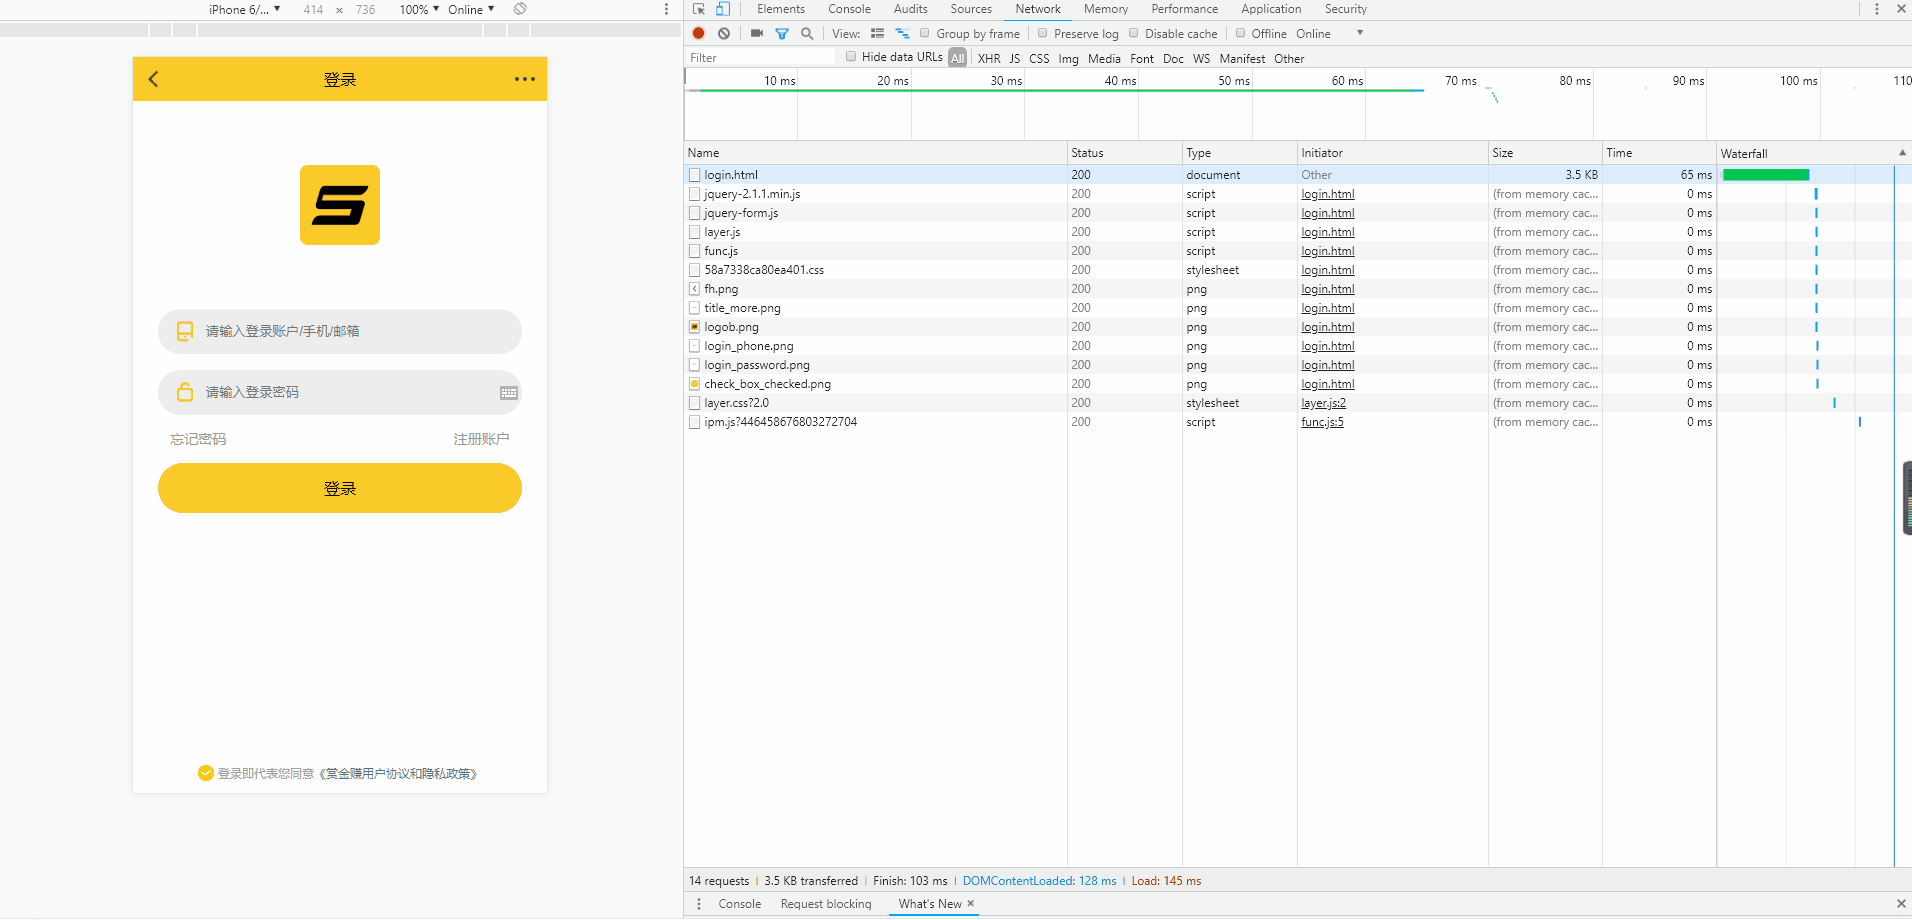Toggle show overview icon
1912x920 pixels.
coord(902,33)
